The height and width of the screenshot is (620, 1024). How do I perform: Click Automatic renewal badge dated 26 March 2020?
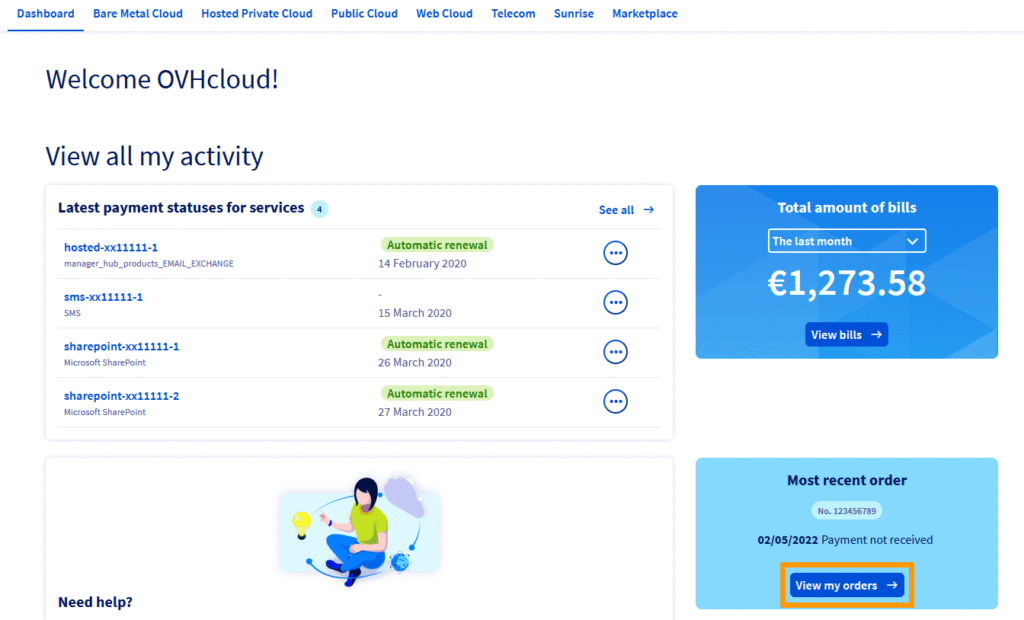[x=437, y=344]
